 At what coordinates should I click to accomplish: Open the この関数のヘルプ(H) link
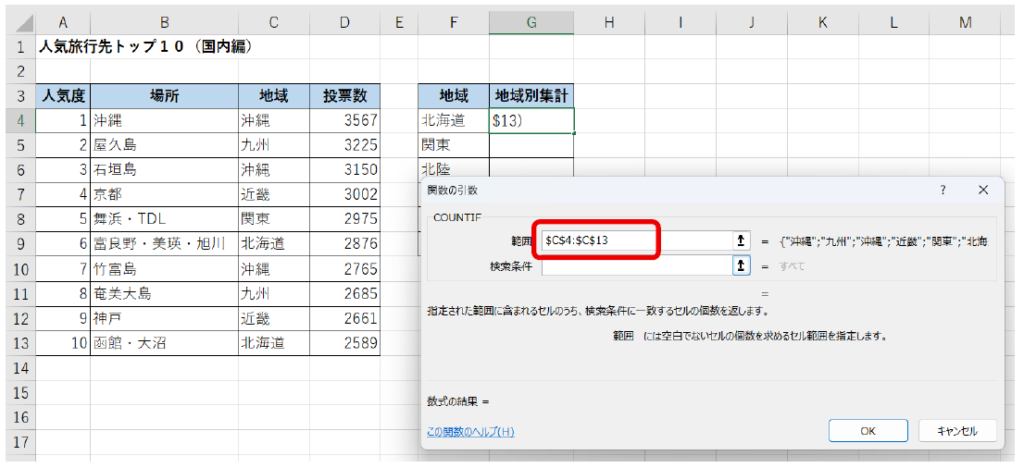point(470,431)
